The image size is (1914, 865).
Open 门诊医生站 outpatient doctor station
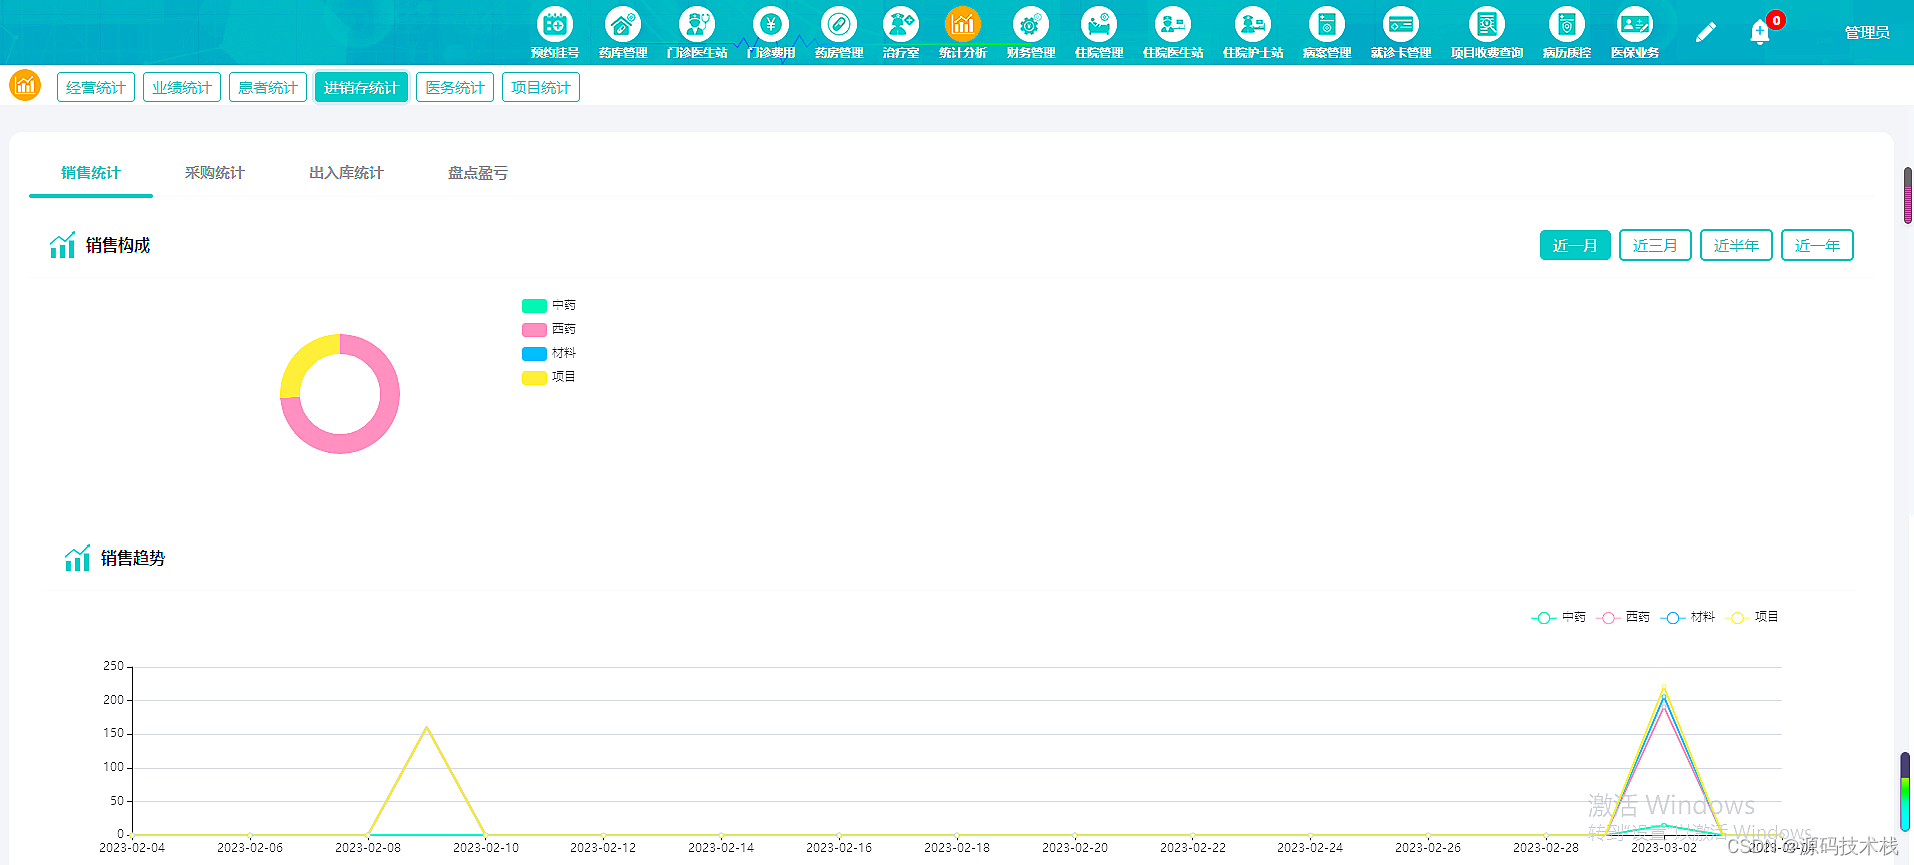coord(697,32)
